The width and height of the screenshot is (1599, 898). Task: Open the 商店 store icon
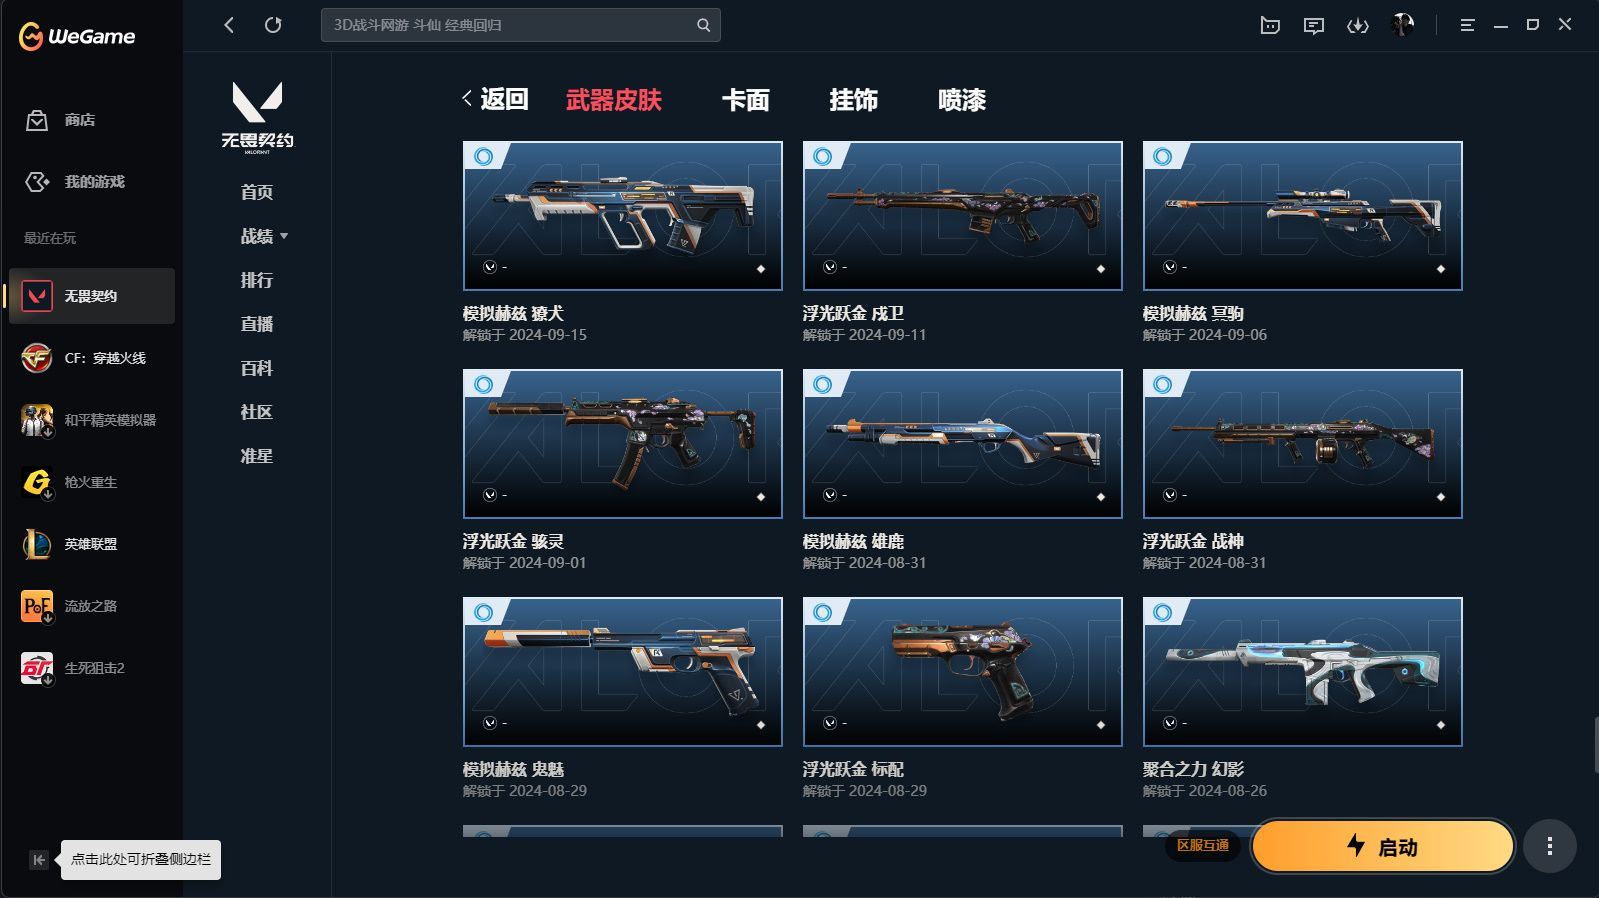(x=37, y=120)
